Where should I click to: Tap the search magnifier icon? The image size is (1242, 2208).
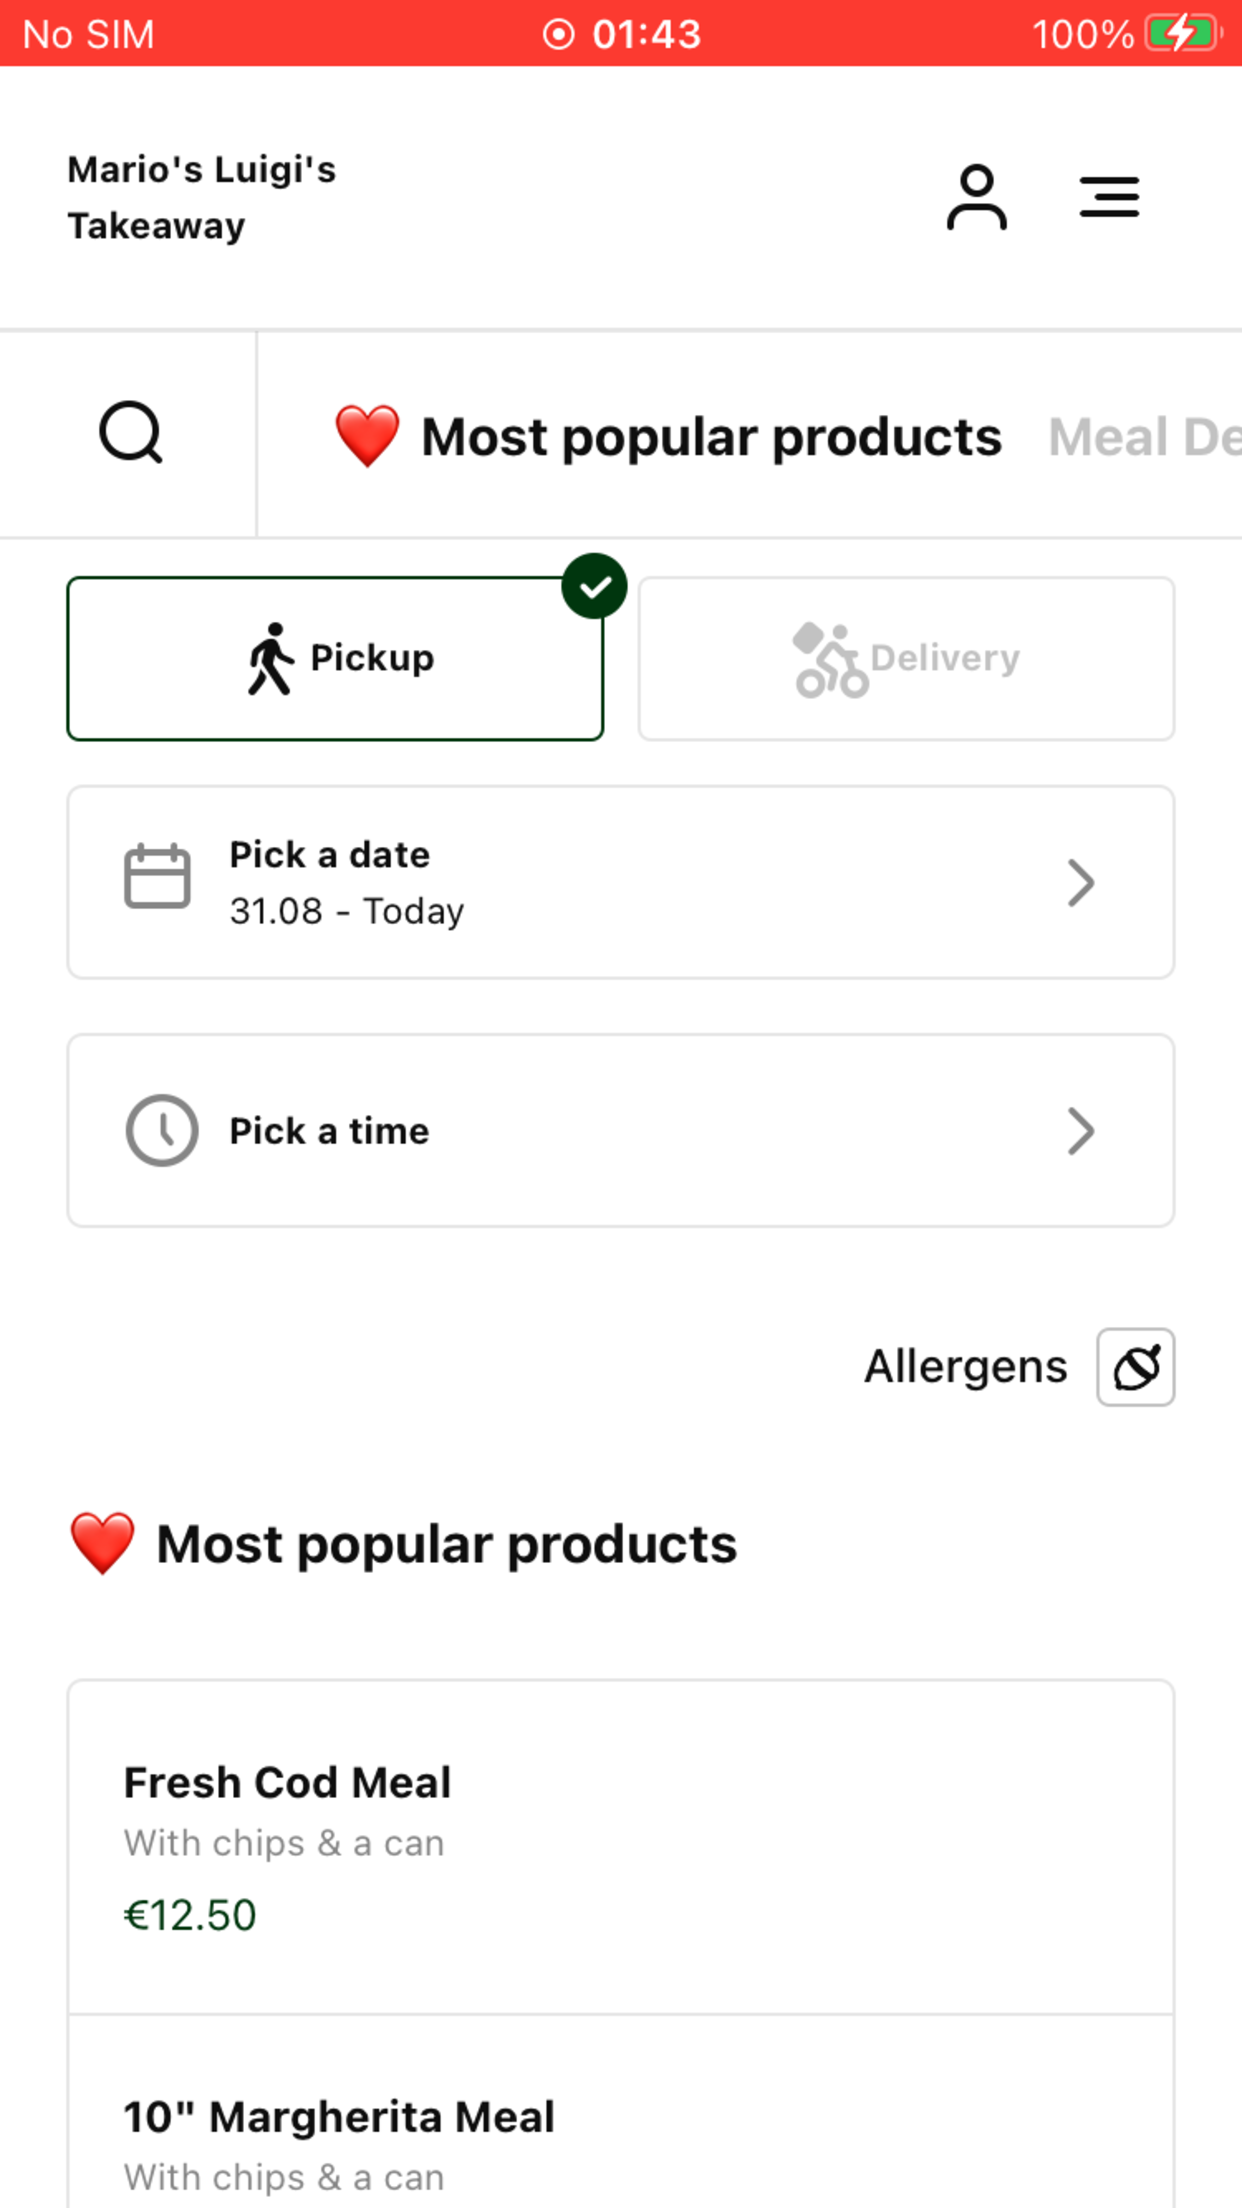coord(131,433)
